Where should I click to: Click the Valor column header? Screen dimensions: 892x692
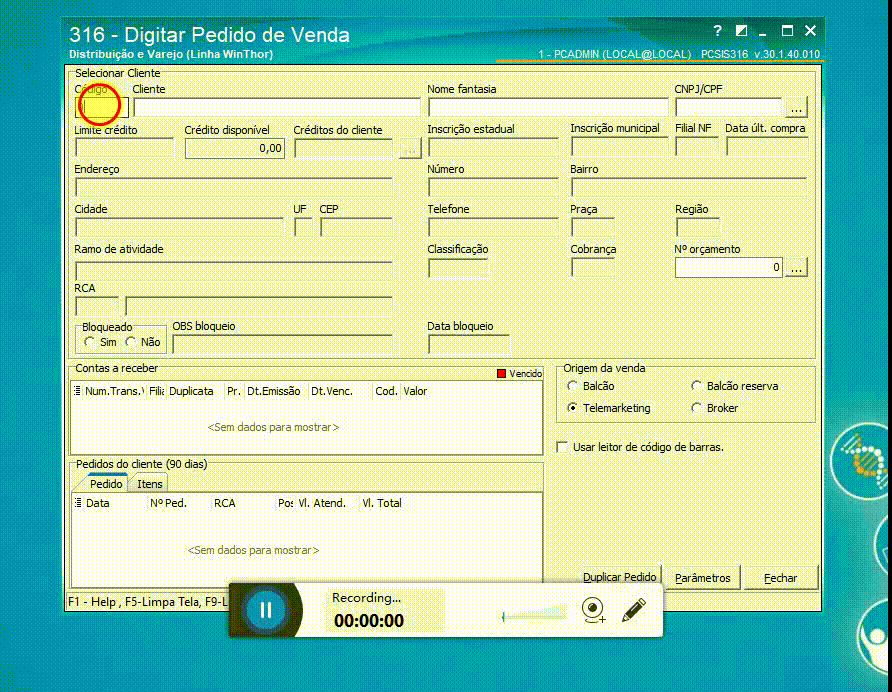click(415, 391)
